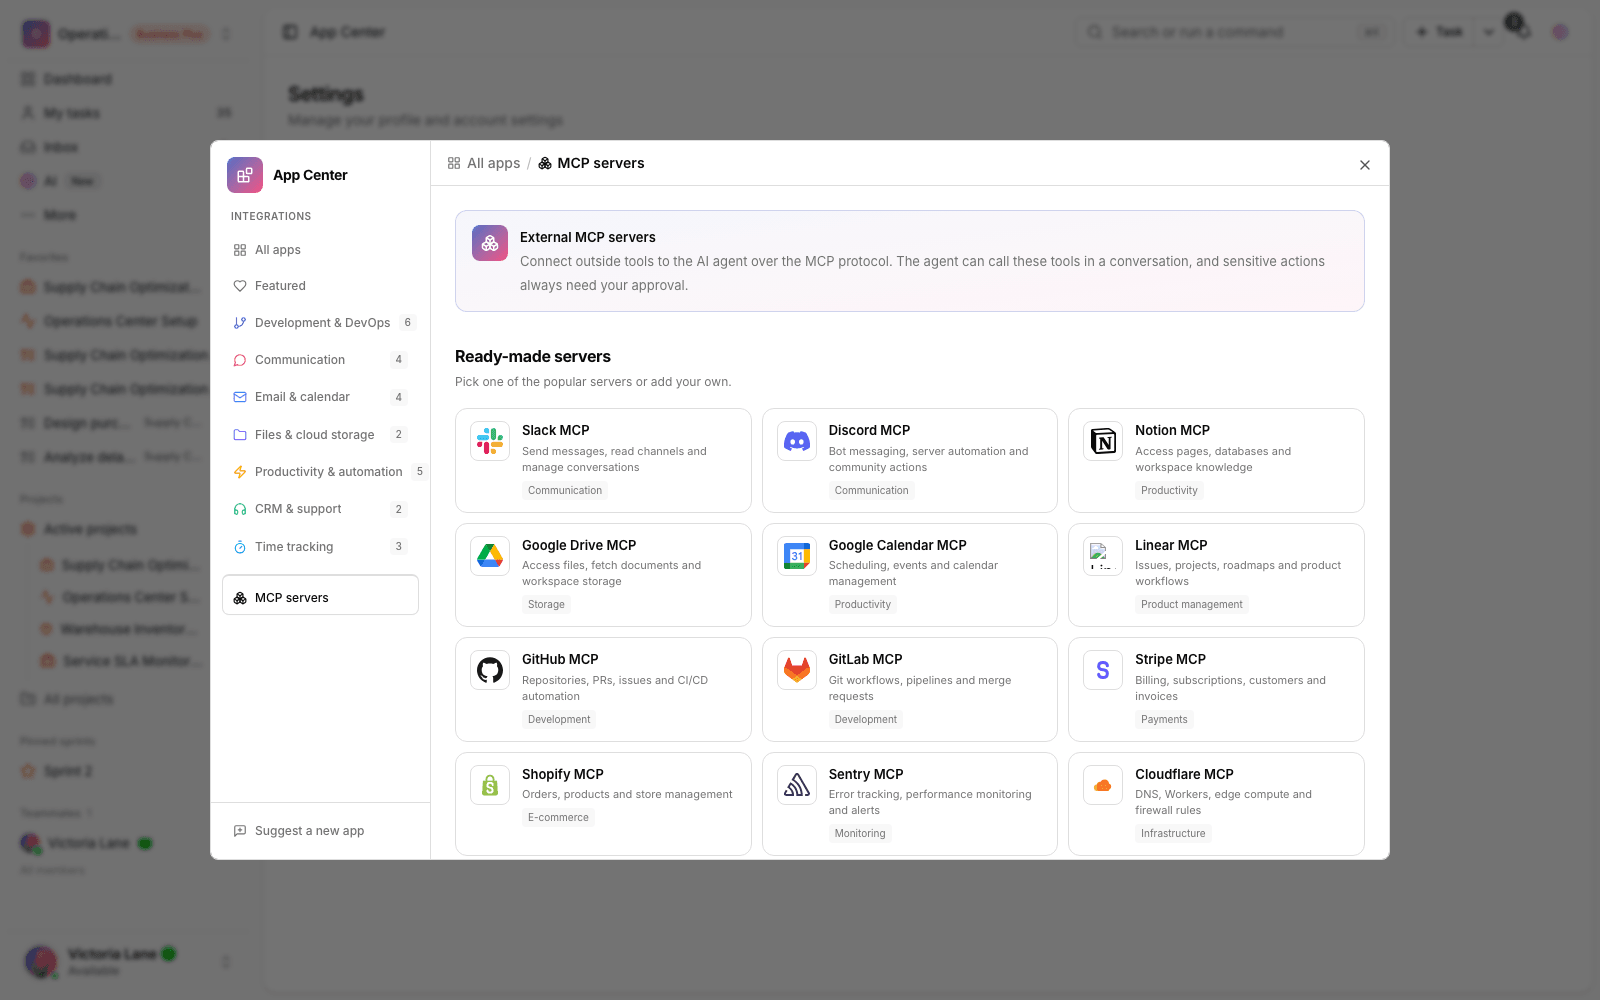
Task: Click the Storage tag on Google Drive MCP
Action: [546, 604]
